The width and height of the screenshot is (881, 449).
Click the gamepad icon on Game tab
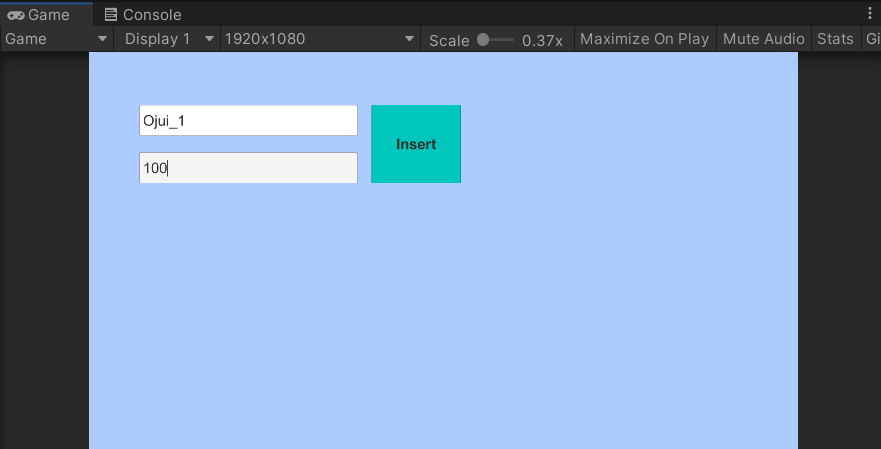(15, 15)
